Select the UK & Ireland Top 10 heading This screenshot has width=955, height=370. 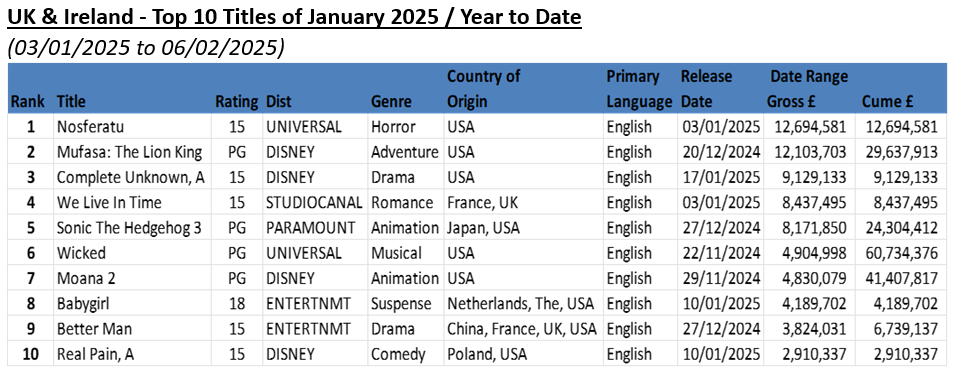(295, 18)
